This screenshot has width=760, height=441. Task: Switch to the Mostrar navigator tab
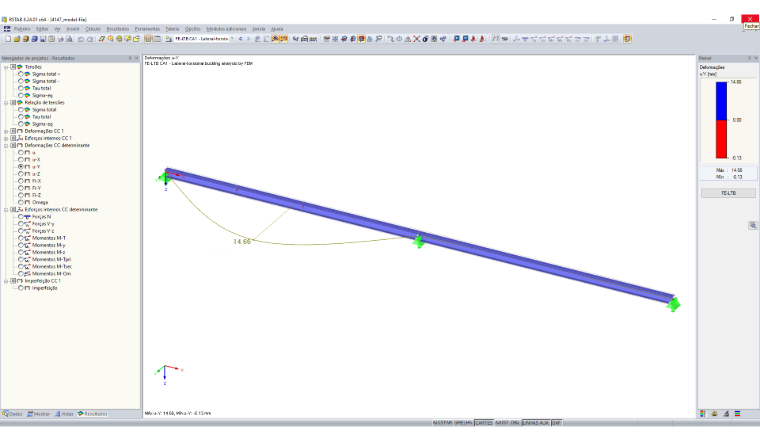pyautogui.click(x=39, y=414)
